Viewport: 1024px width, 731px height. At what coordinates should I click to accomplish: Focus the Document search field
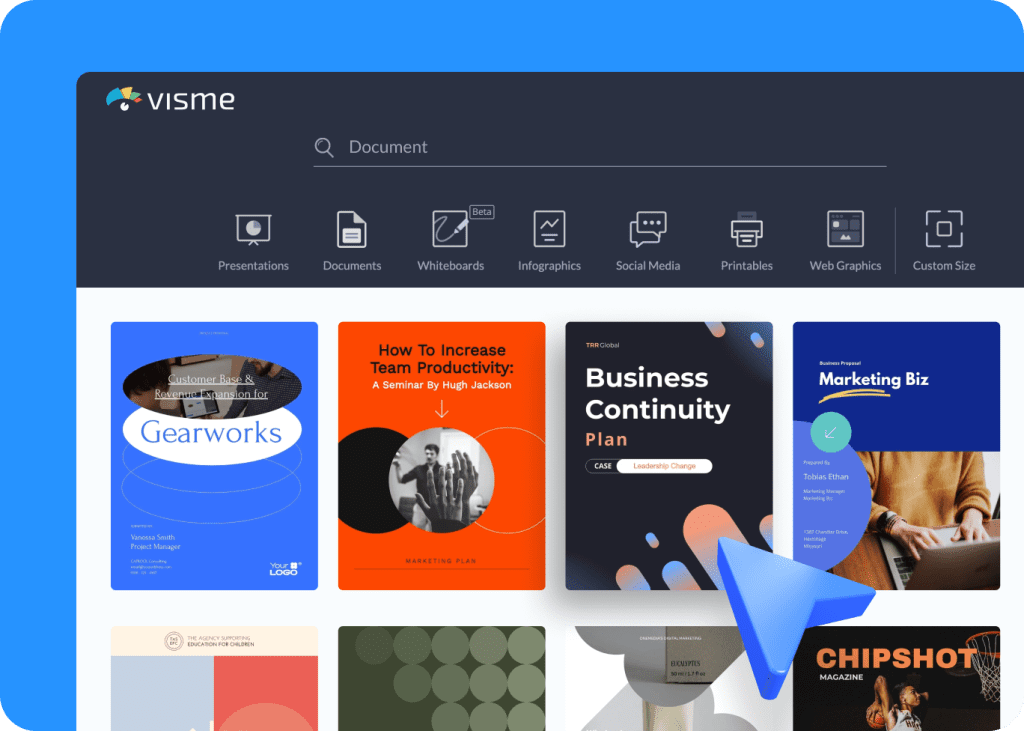(600, 148)
